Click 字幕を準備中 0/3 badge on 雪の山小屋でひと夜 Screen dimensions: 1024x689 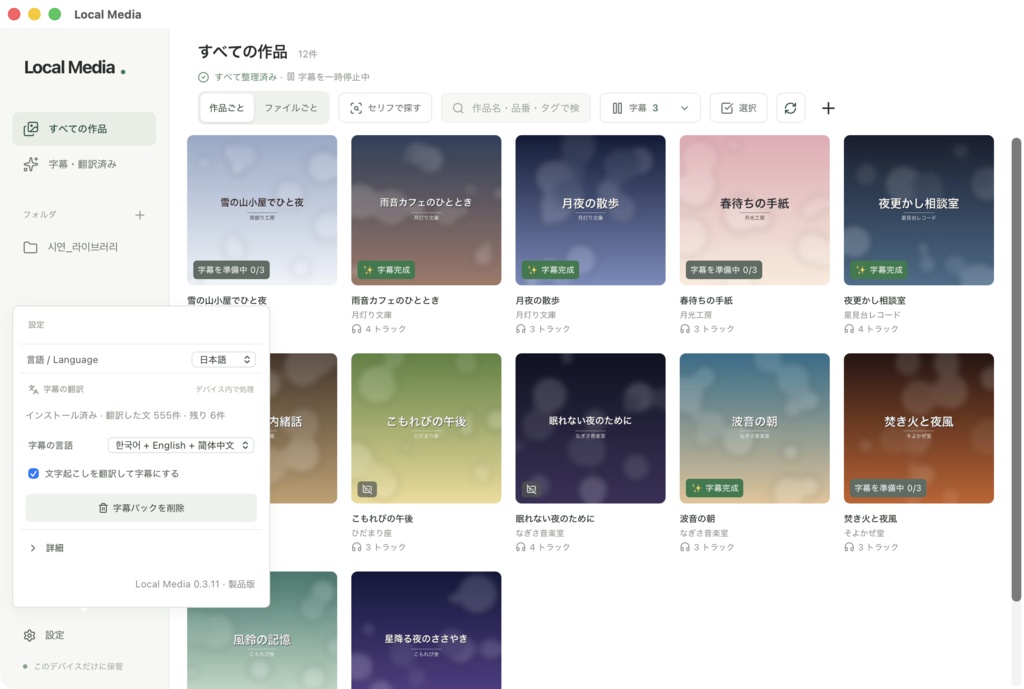tap(231, 270)
